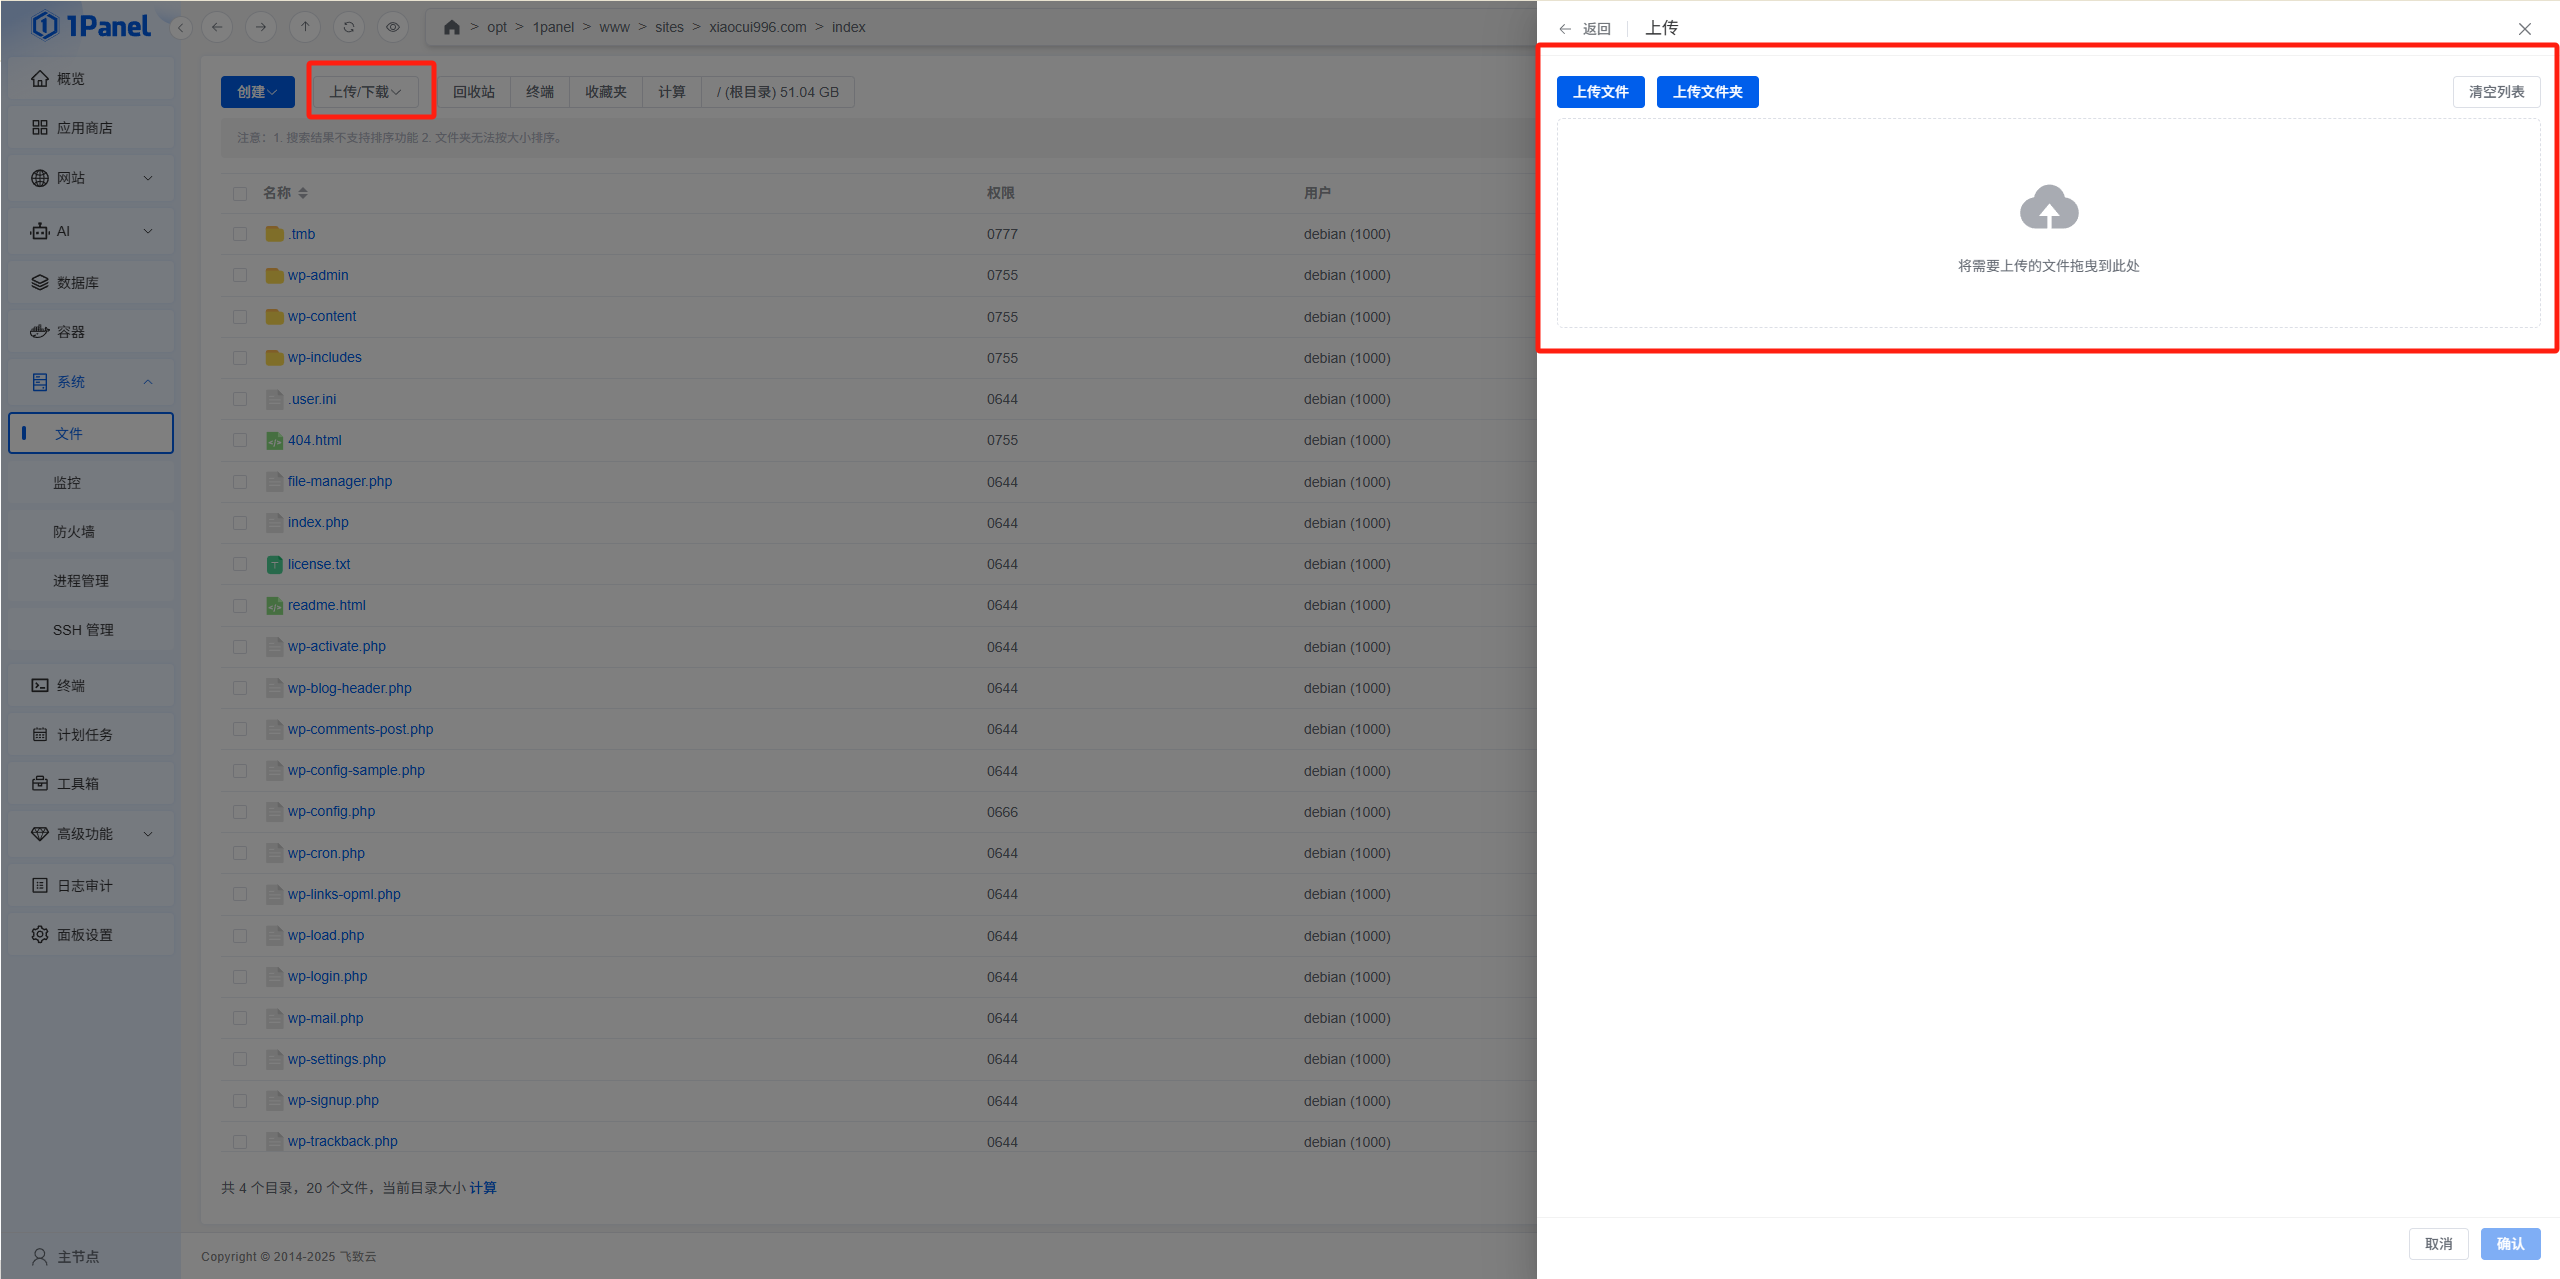2560x1279 pixels.
Task: Collapse the sidebar with the chevron beside the logo
Action: tap(181, 28)
